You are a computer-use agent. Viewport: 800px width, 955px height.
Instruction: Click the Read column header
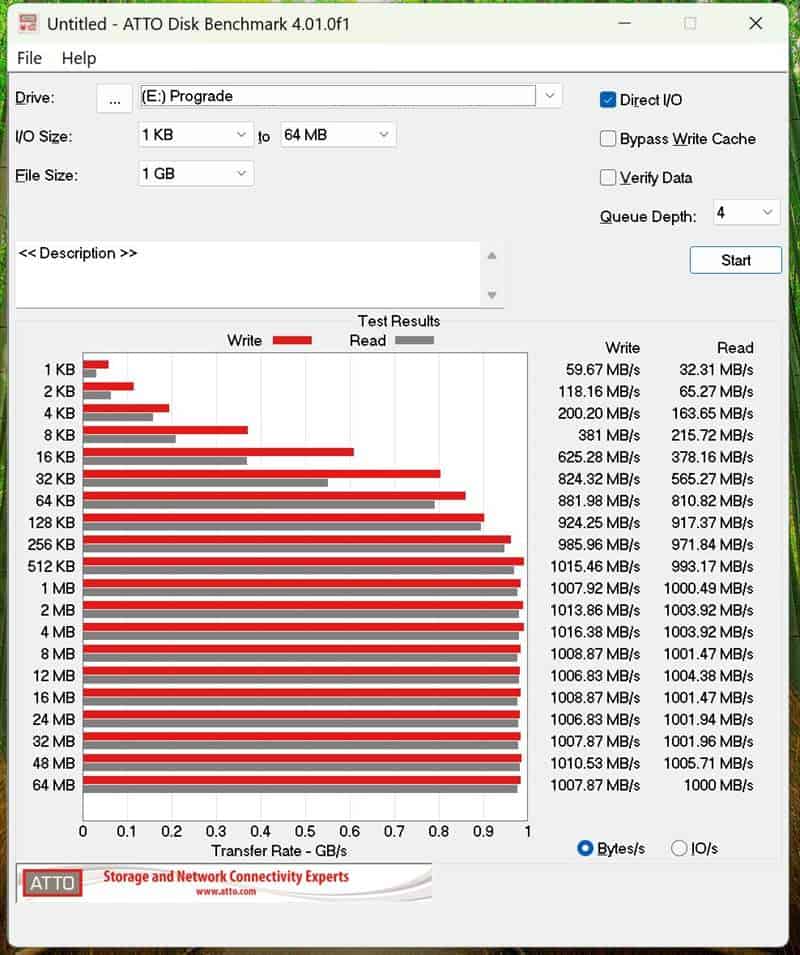tap(735, 348)
